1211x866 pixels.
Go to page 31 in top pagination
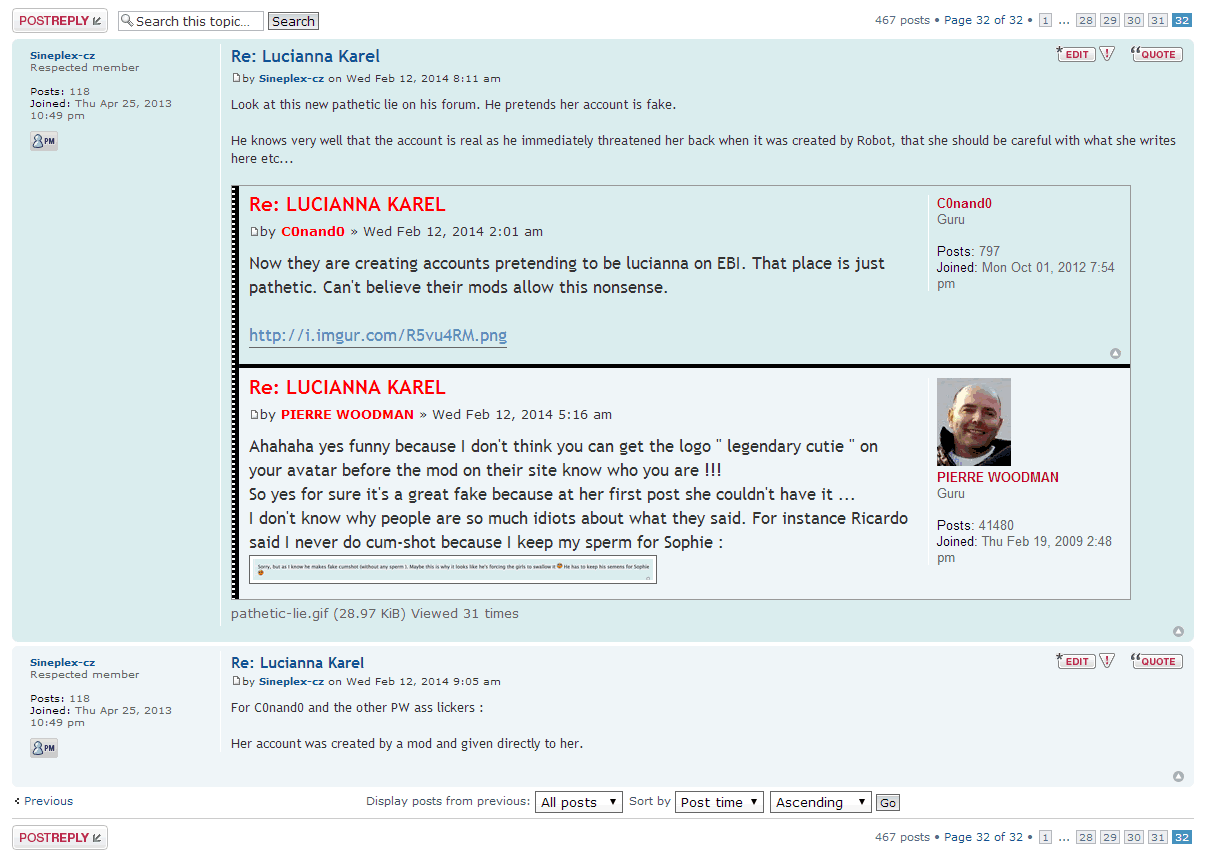1157,20
